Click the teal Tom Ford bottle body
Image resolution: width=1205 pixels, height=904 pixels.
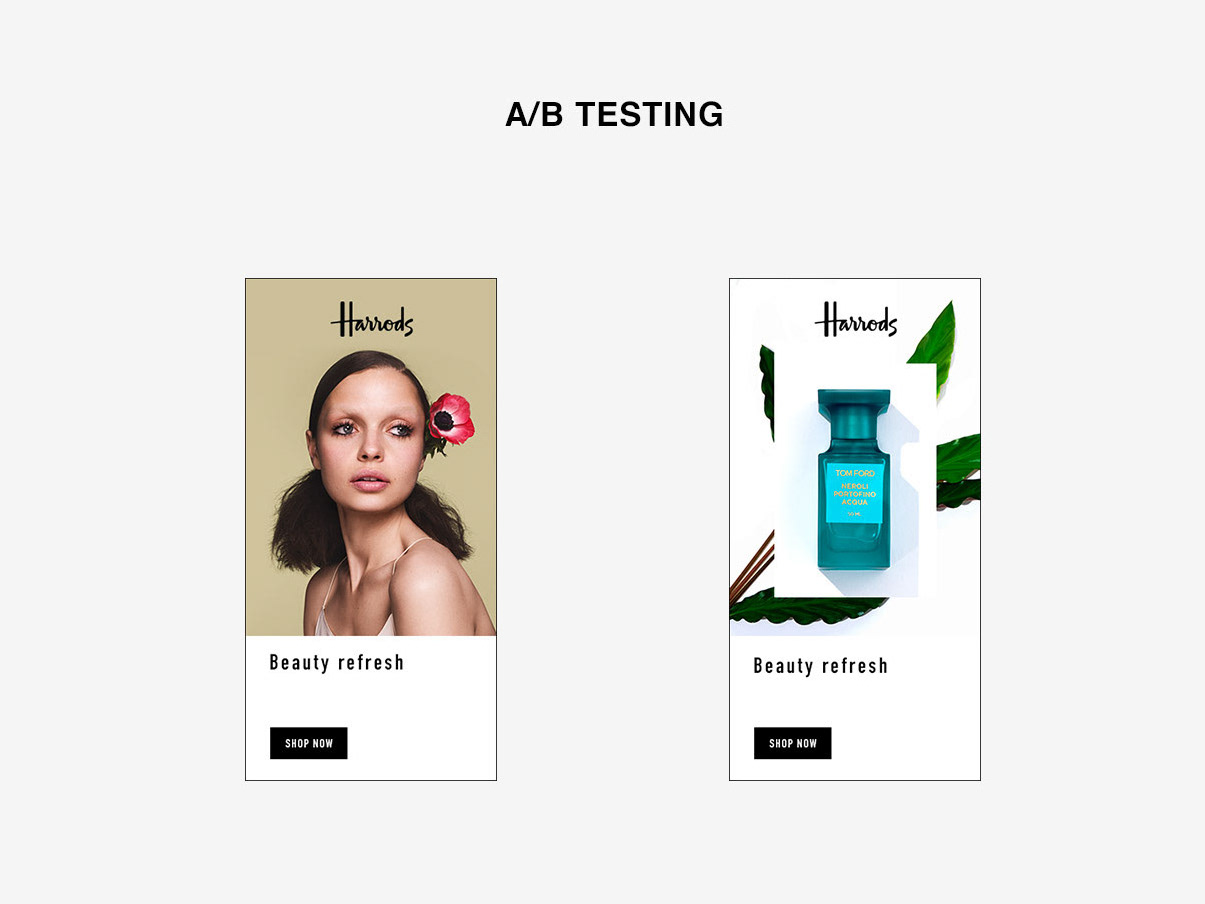pos(853,510)
